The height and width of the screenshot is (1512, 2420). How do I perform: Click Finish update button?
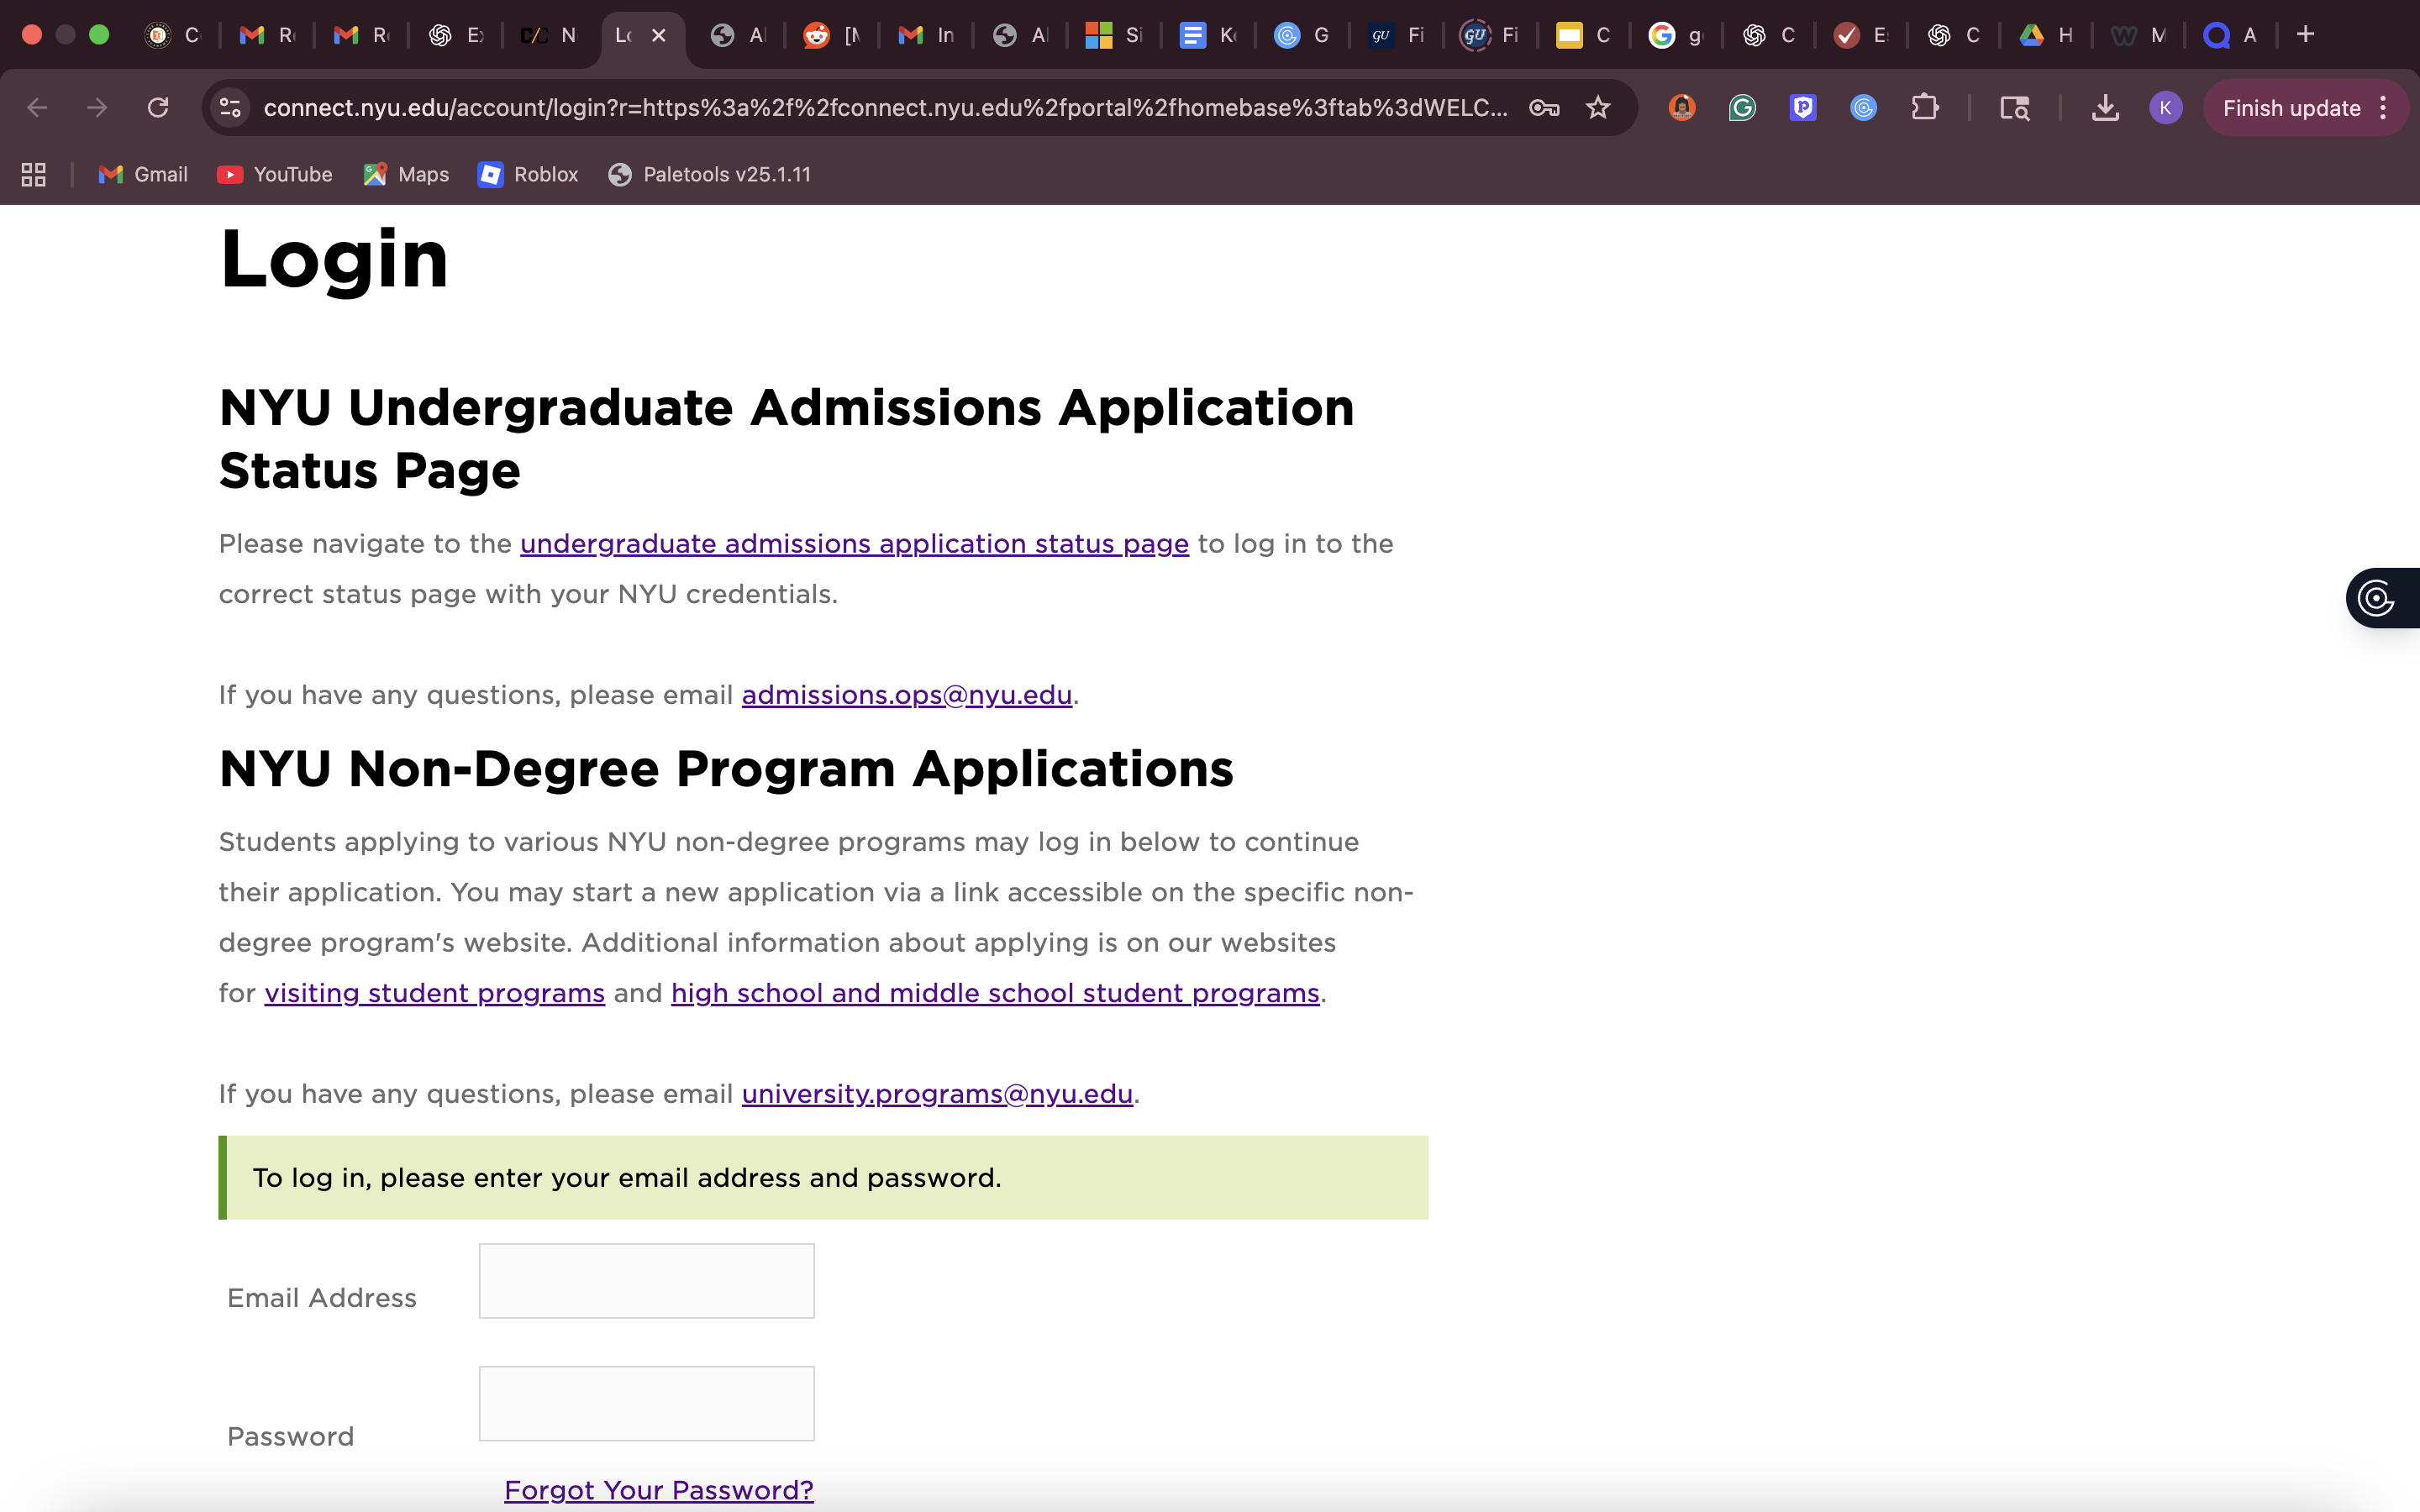(x=2290, y=108)
